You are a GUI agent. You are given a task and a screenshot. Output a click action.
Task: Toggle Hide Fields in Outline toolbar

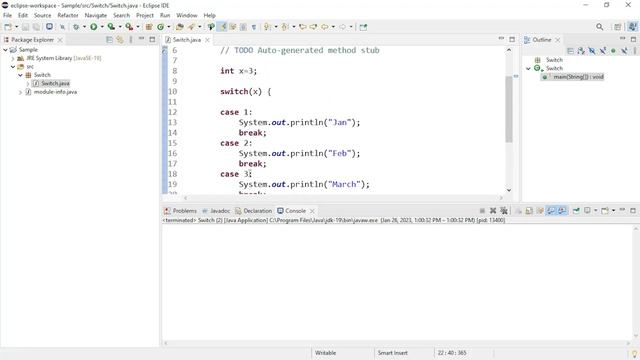tap(591, 51)
